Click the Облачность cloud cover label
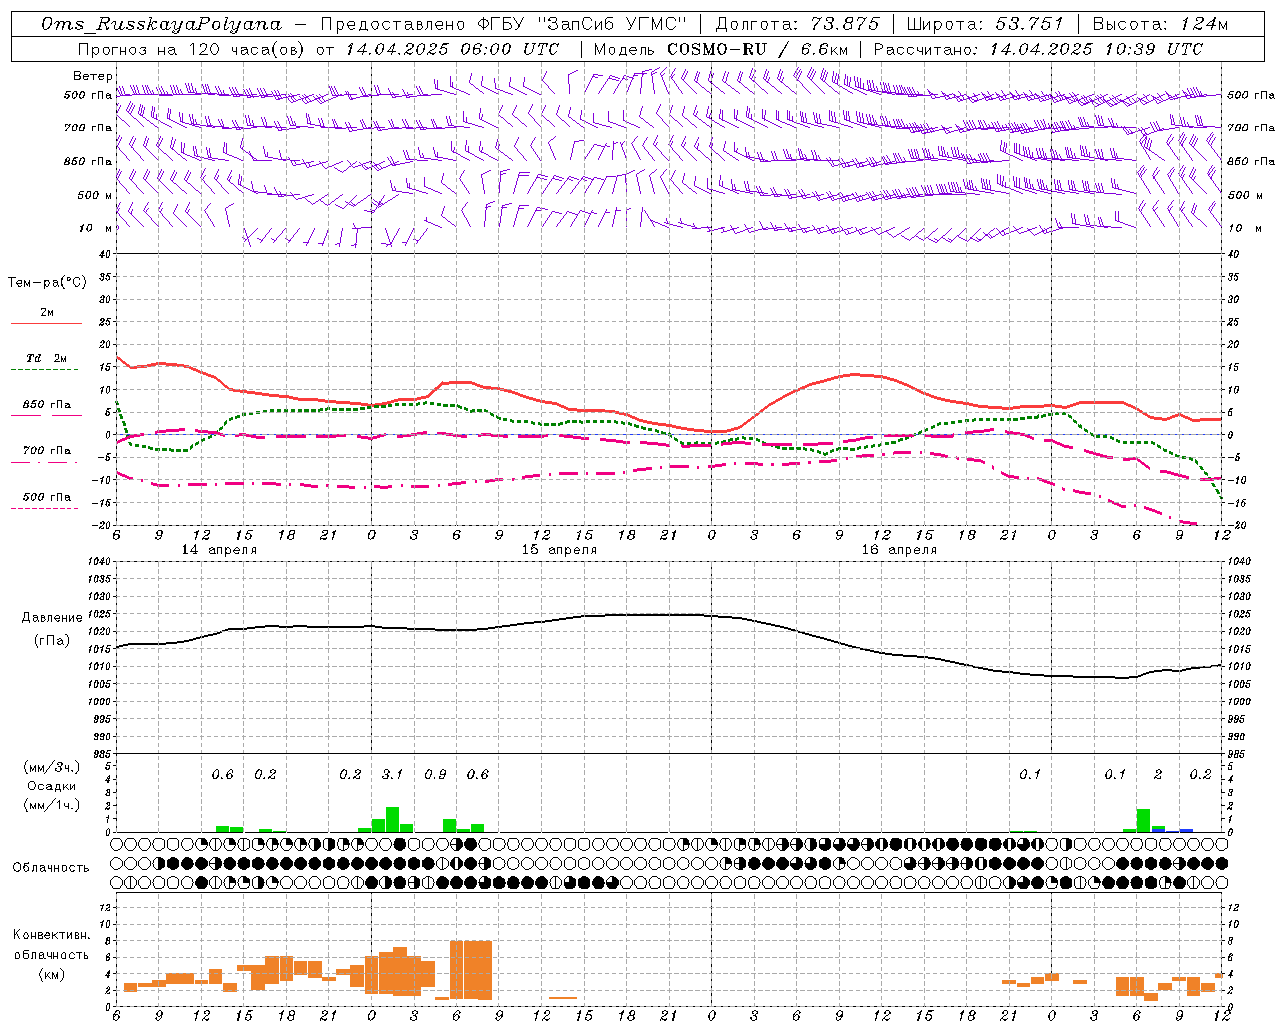Screen dimensions: 1280x1024 (51, 868)
